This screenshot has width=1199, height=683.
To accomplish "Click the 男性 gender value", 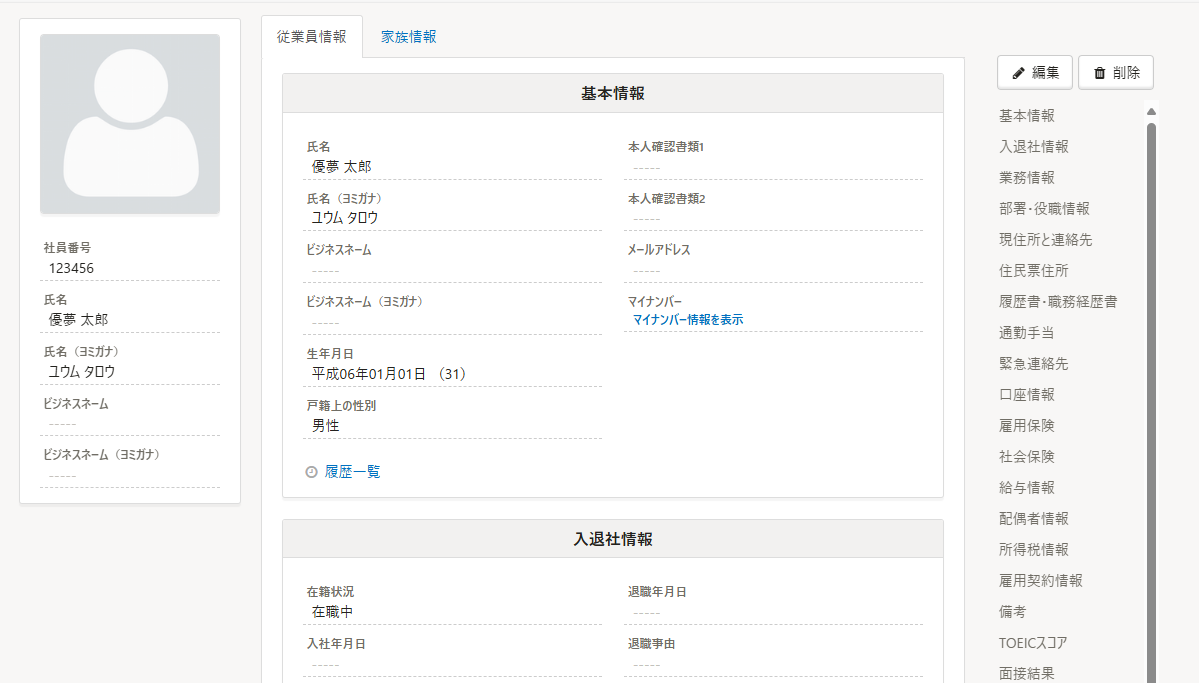I will 326,426.
